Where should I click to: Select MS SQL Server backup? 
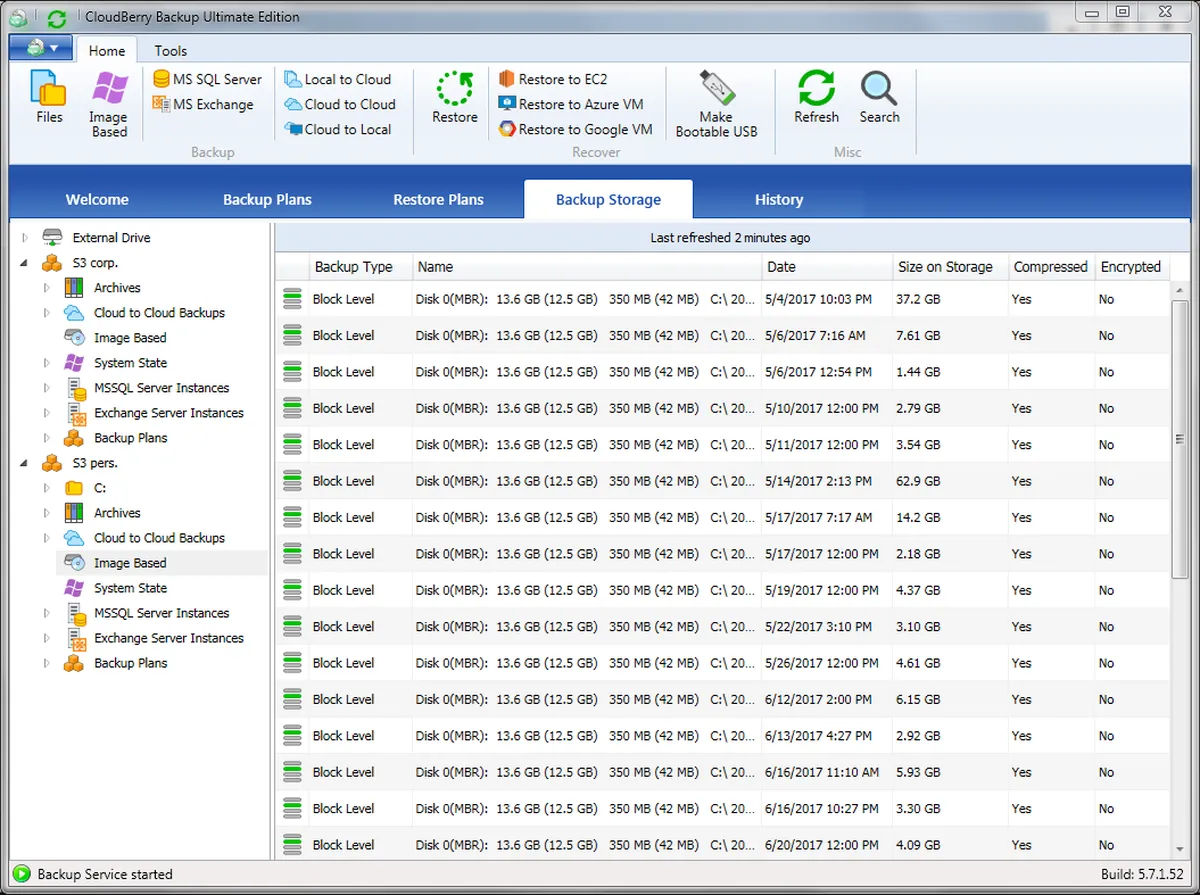[207, 79]
